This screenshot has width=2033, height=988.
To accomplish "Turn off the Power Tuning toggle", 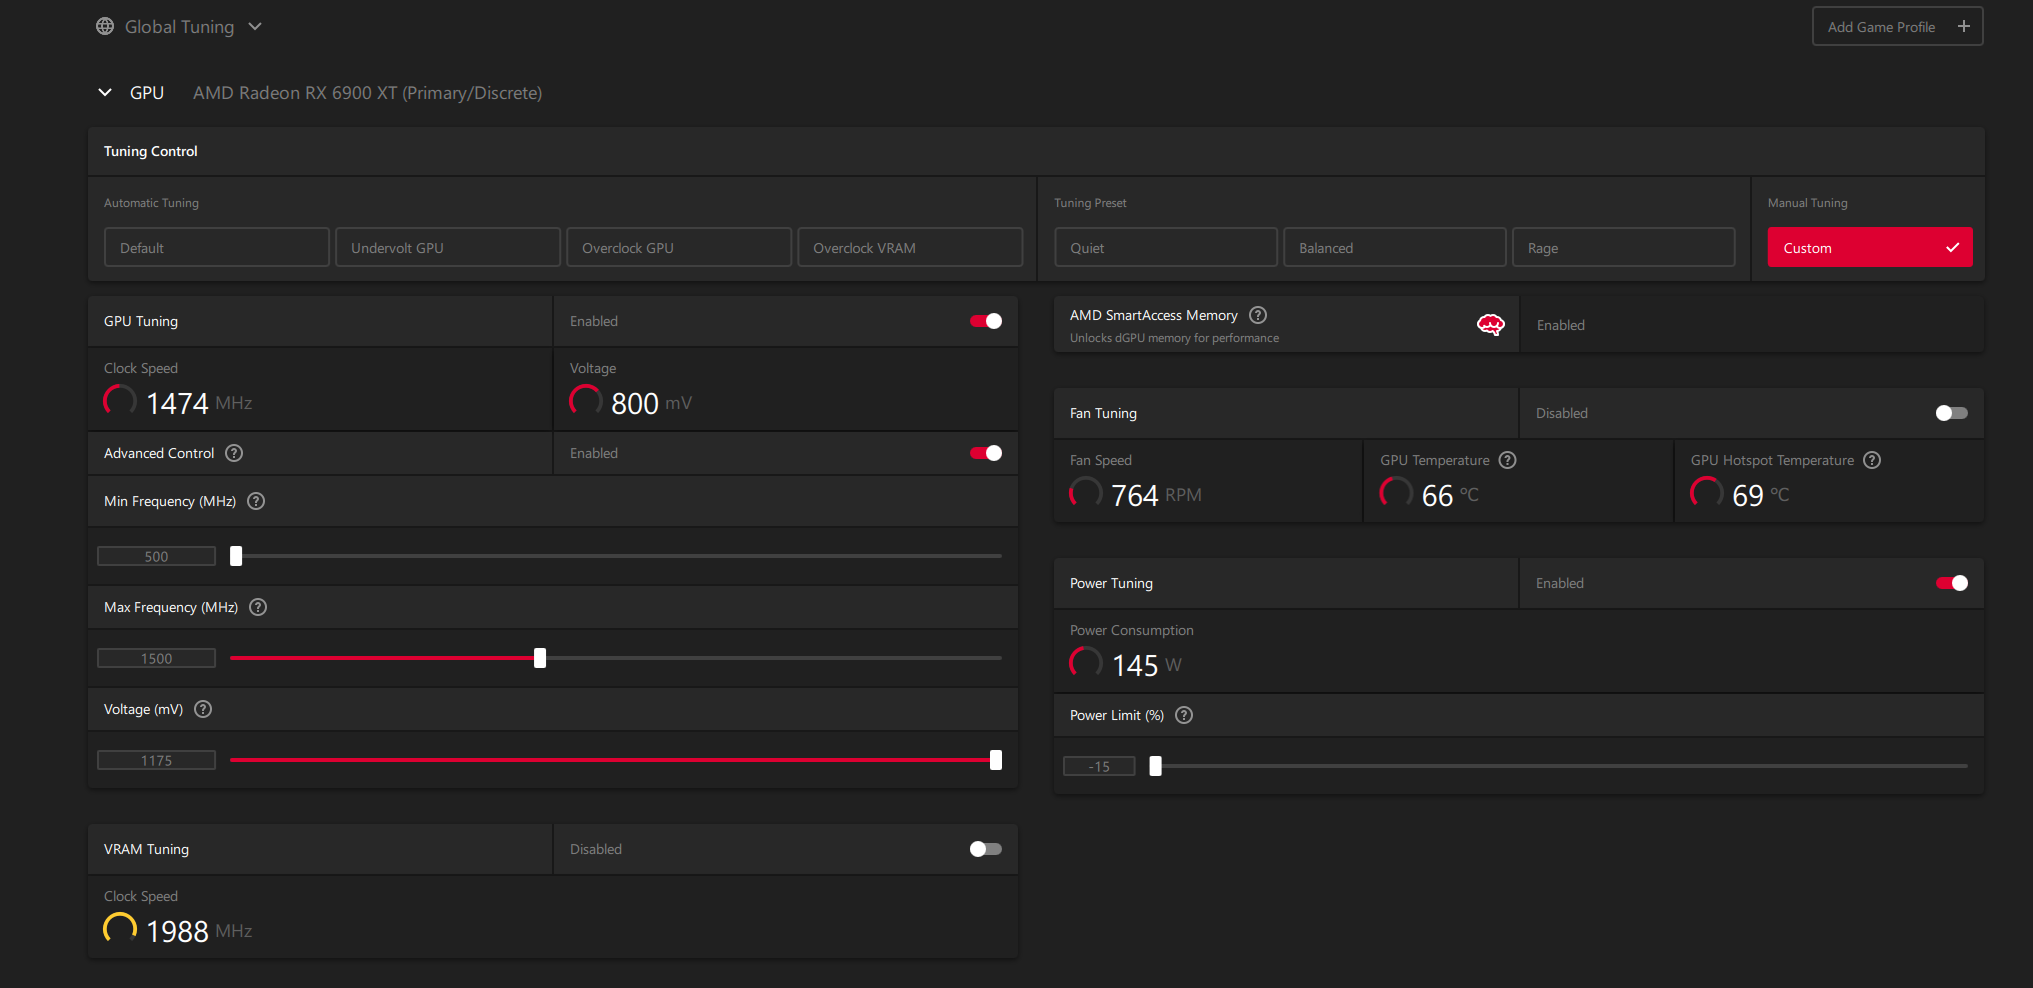I will click(1951, 583).
